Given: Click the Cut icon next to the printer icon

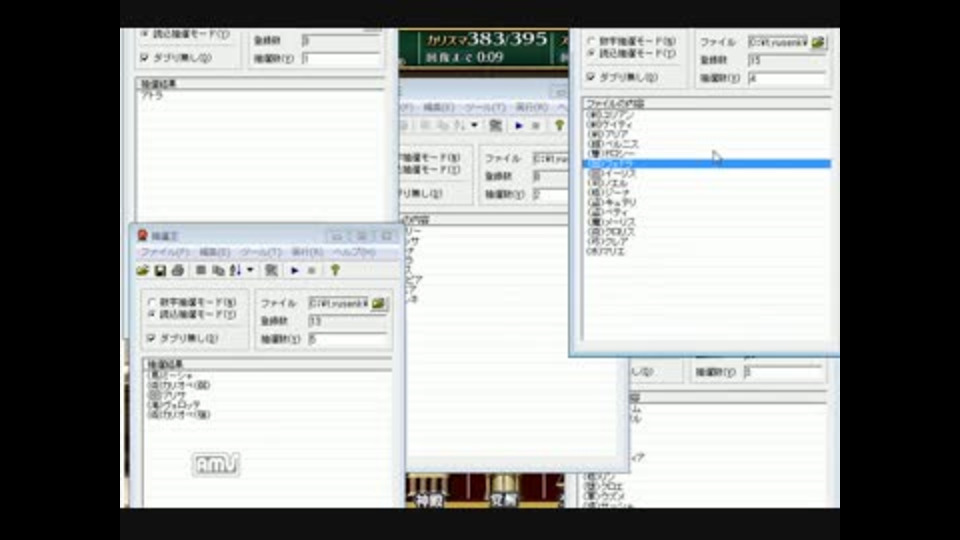Looking at the screenshot, I should [200, 270].
